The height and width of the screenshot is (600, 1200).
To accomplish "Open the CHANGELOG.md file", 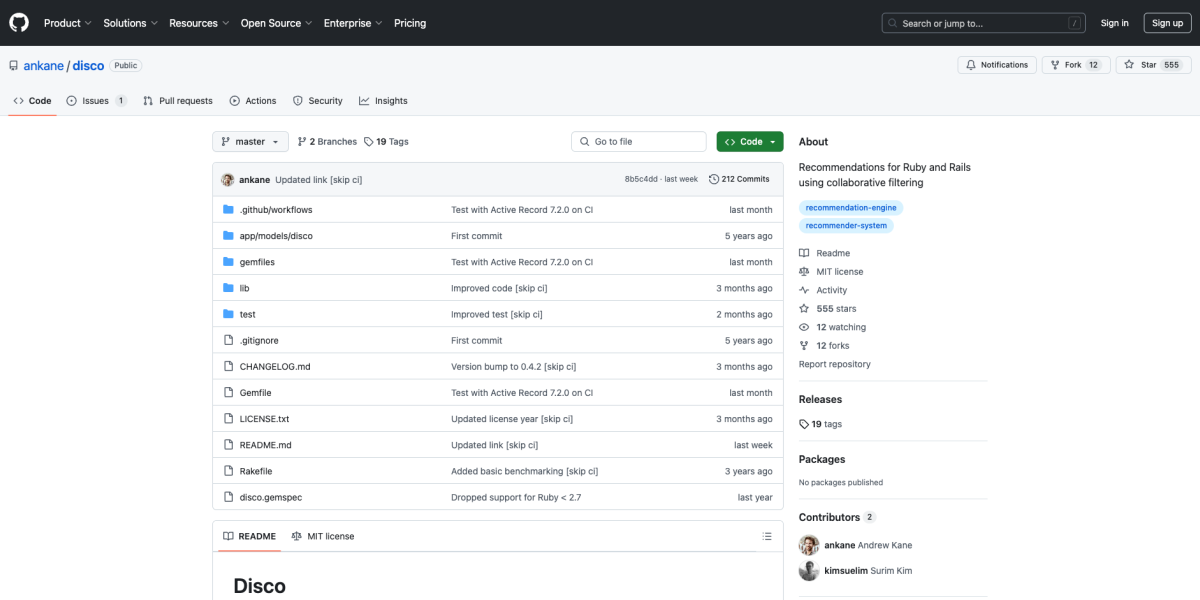I will (275, 367).
